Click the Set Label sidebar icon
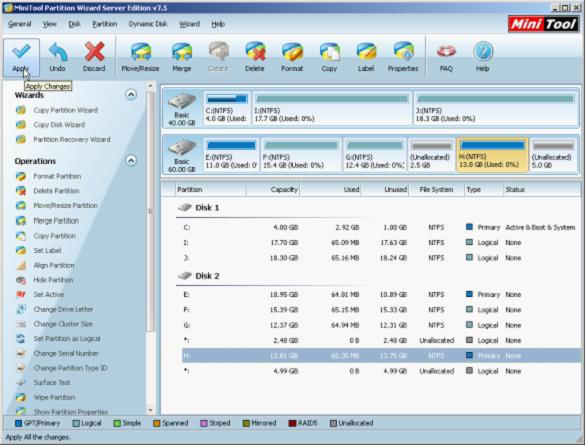 [x=21, y=250]
